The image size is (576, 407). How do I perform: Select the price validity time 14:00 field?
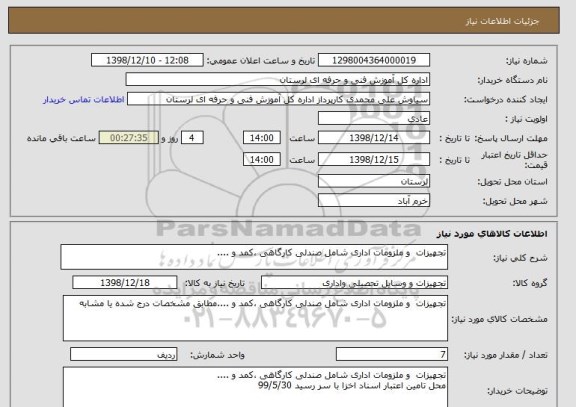click(x=262, y=159)
